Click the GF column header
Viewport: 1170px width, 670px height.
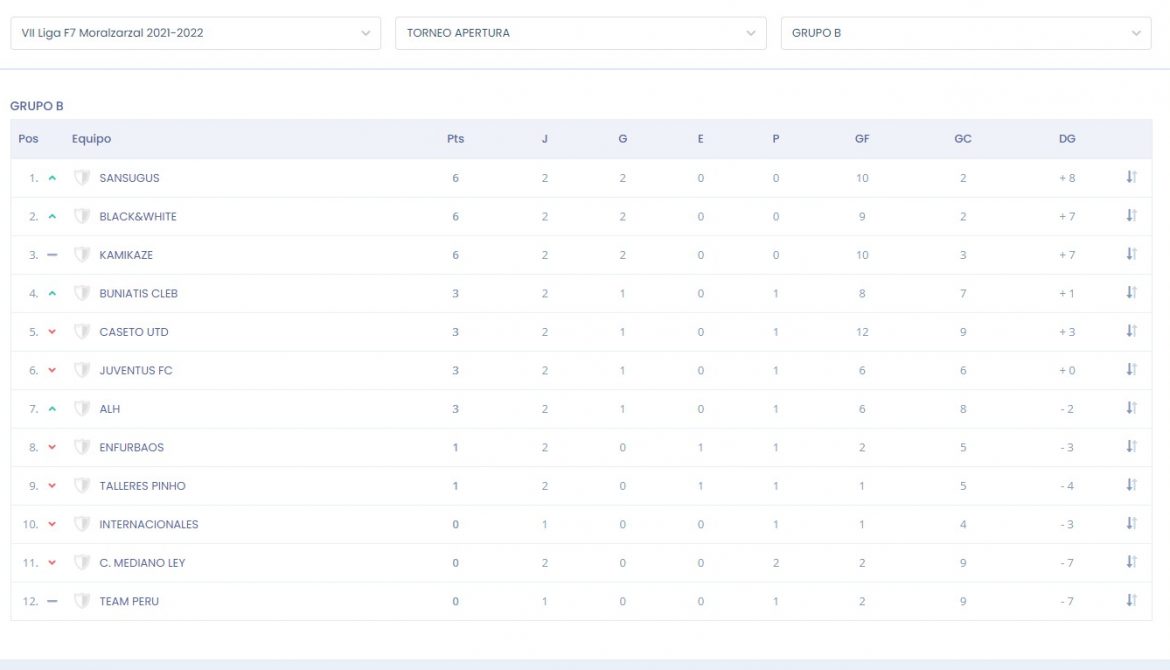[x=862, y=139]
